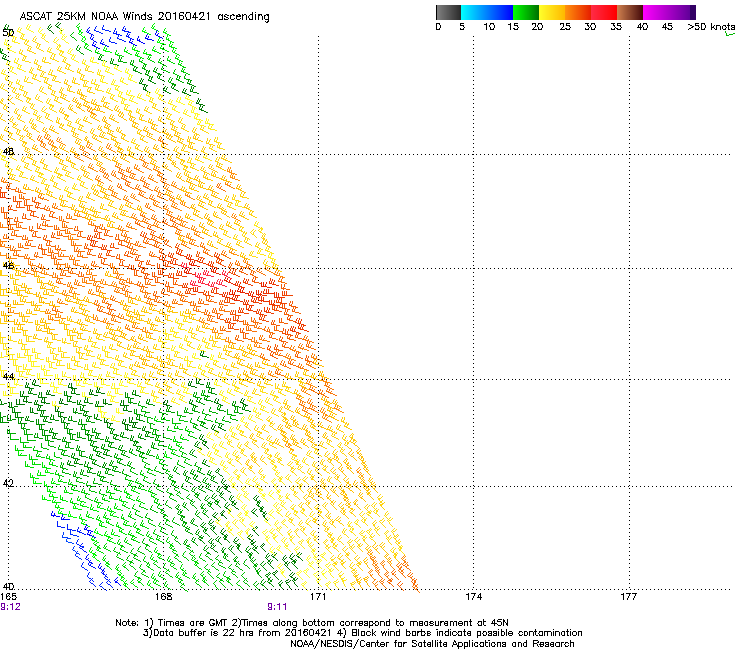Click the longitude label '171'
This screenshot has width=740, height=650.
319,597
